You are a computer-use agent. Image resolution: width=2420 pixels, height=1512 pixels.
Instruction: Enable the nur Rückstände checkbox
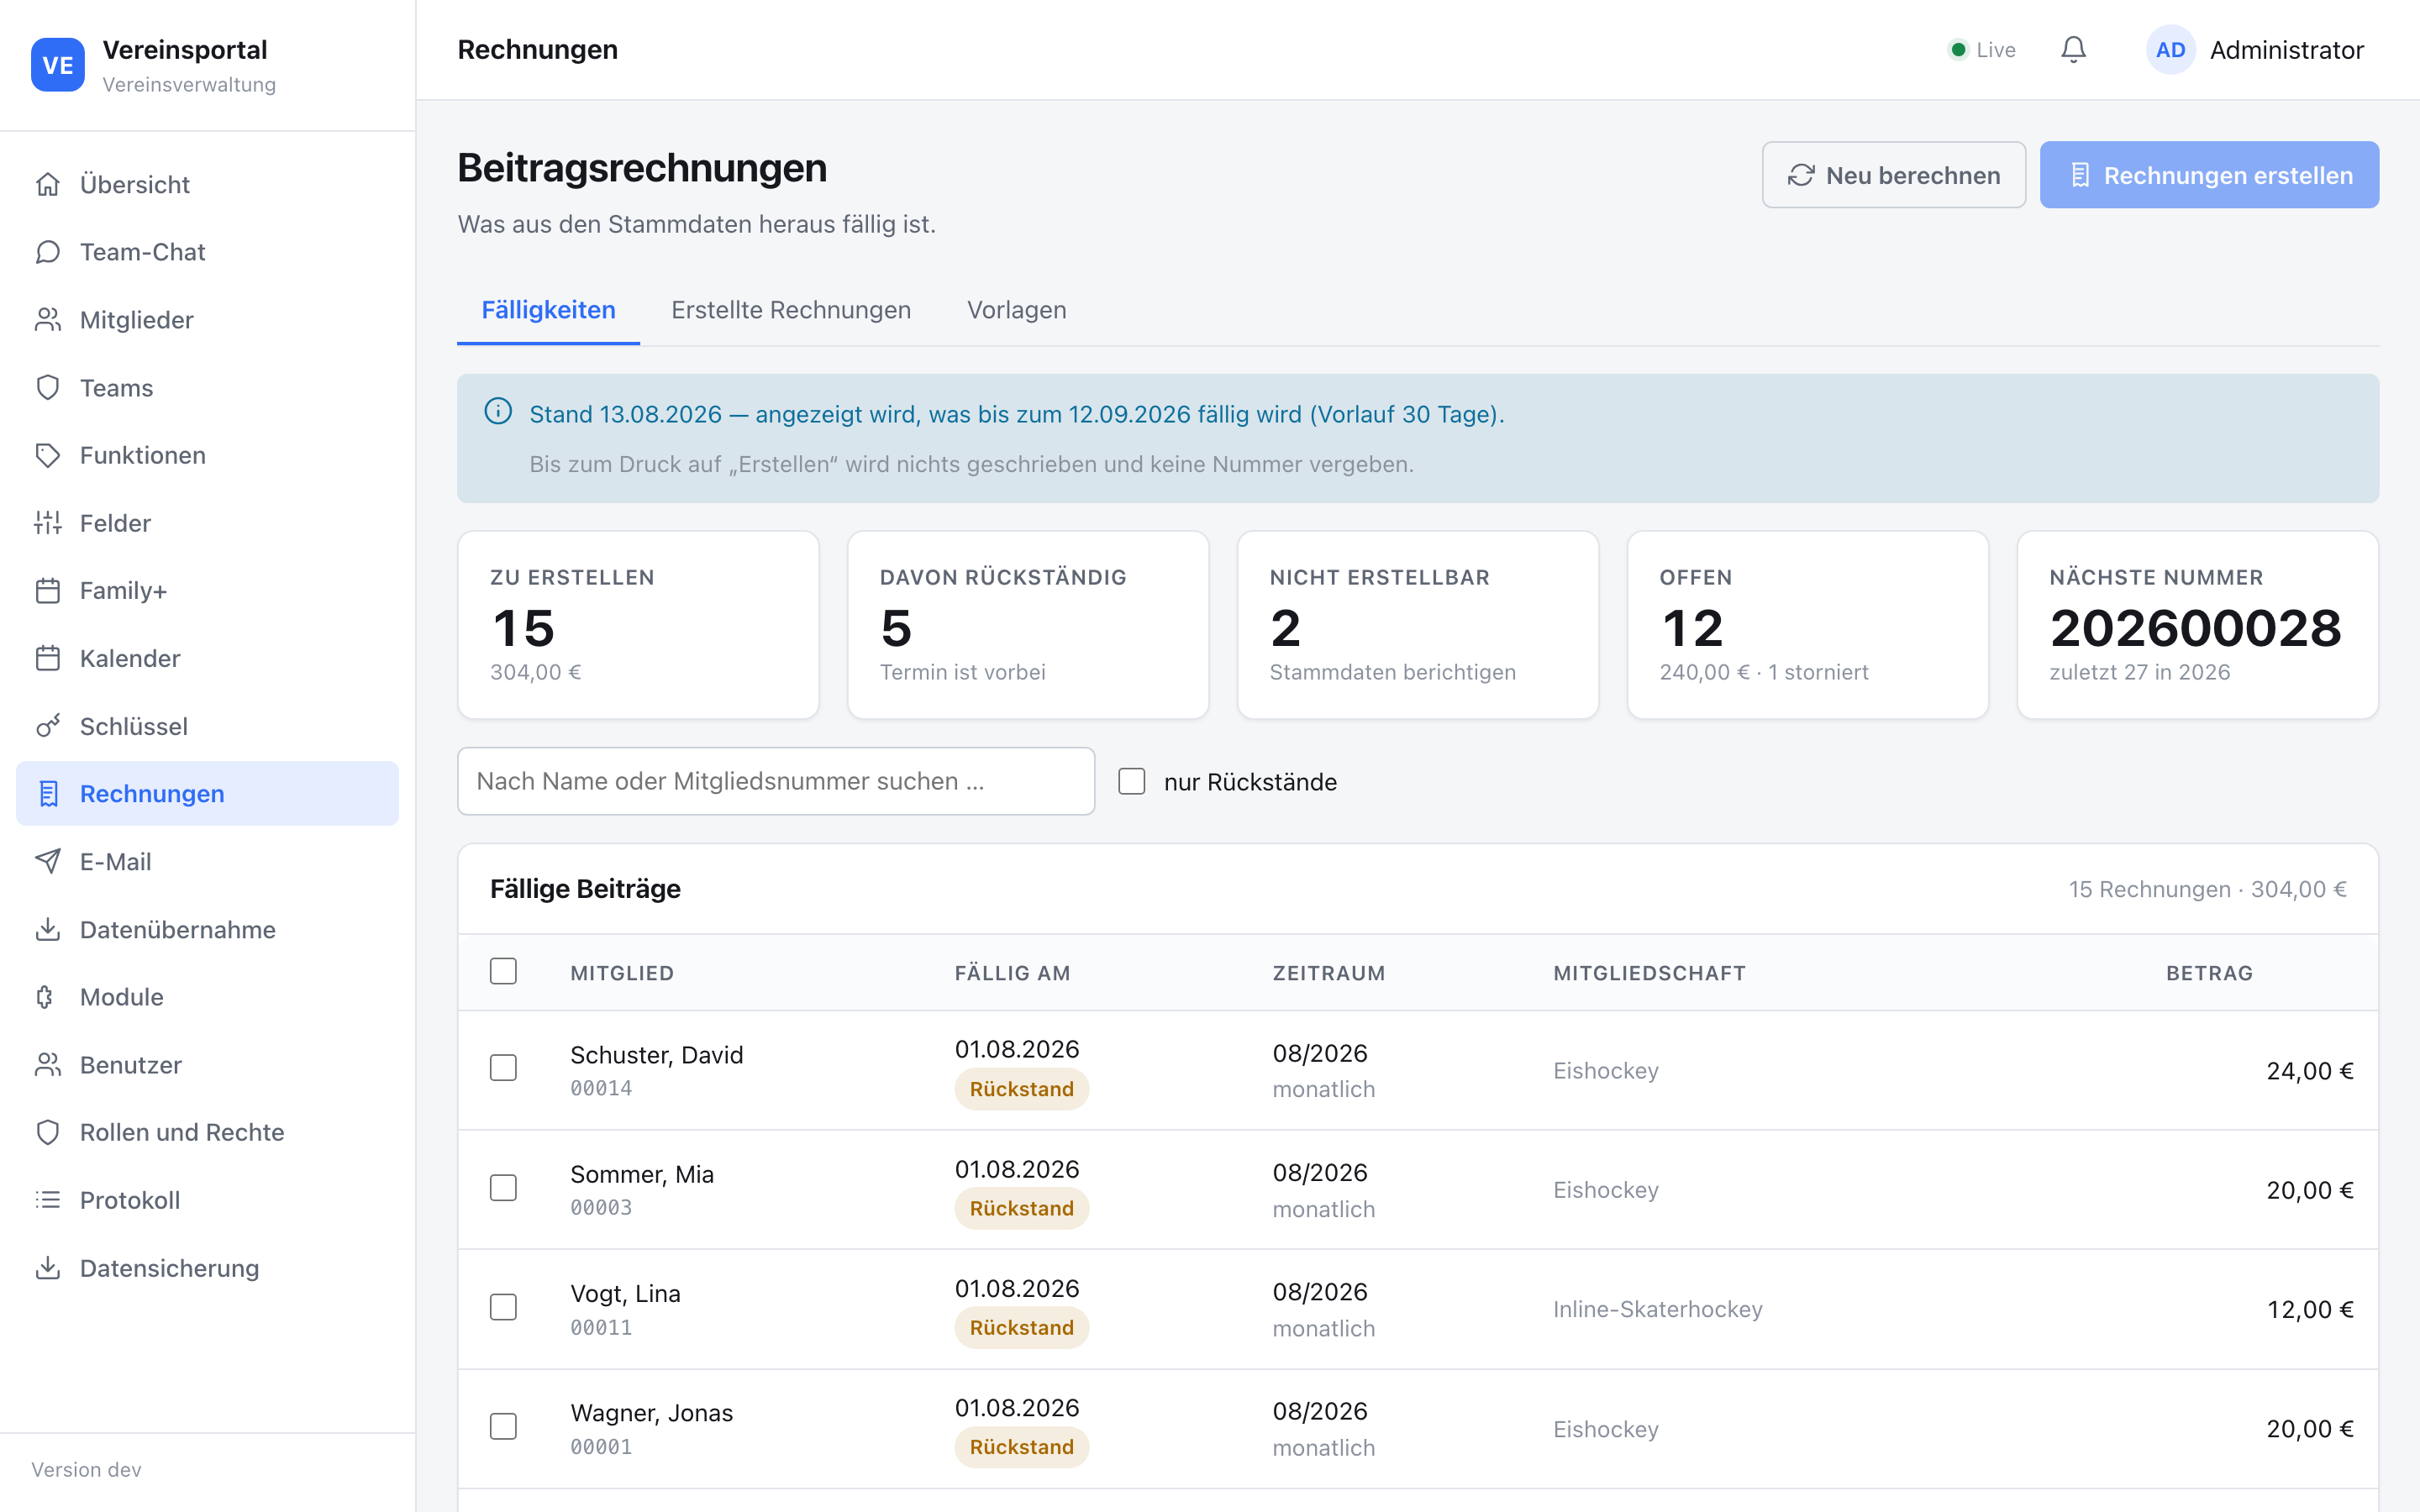pos(1132,781)
